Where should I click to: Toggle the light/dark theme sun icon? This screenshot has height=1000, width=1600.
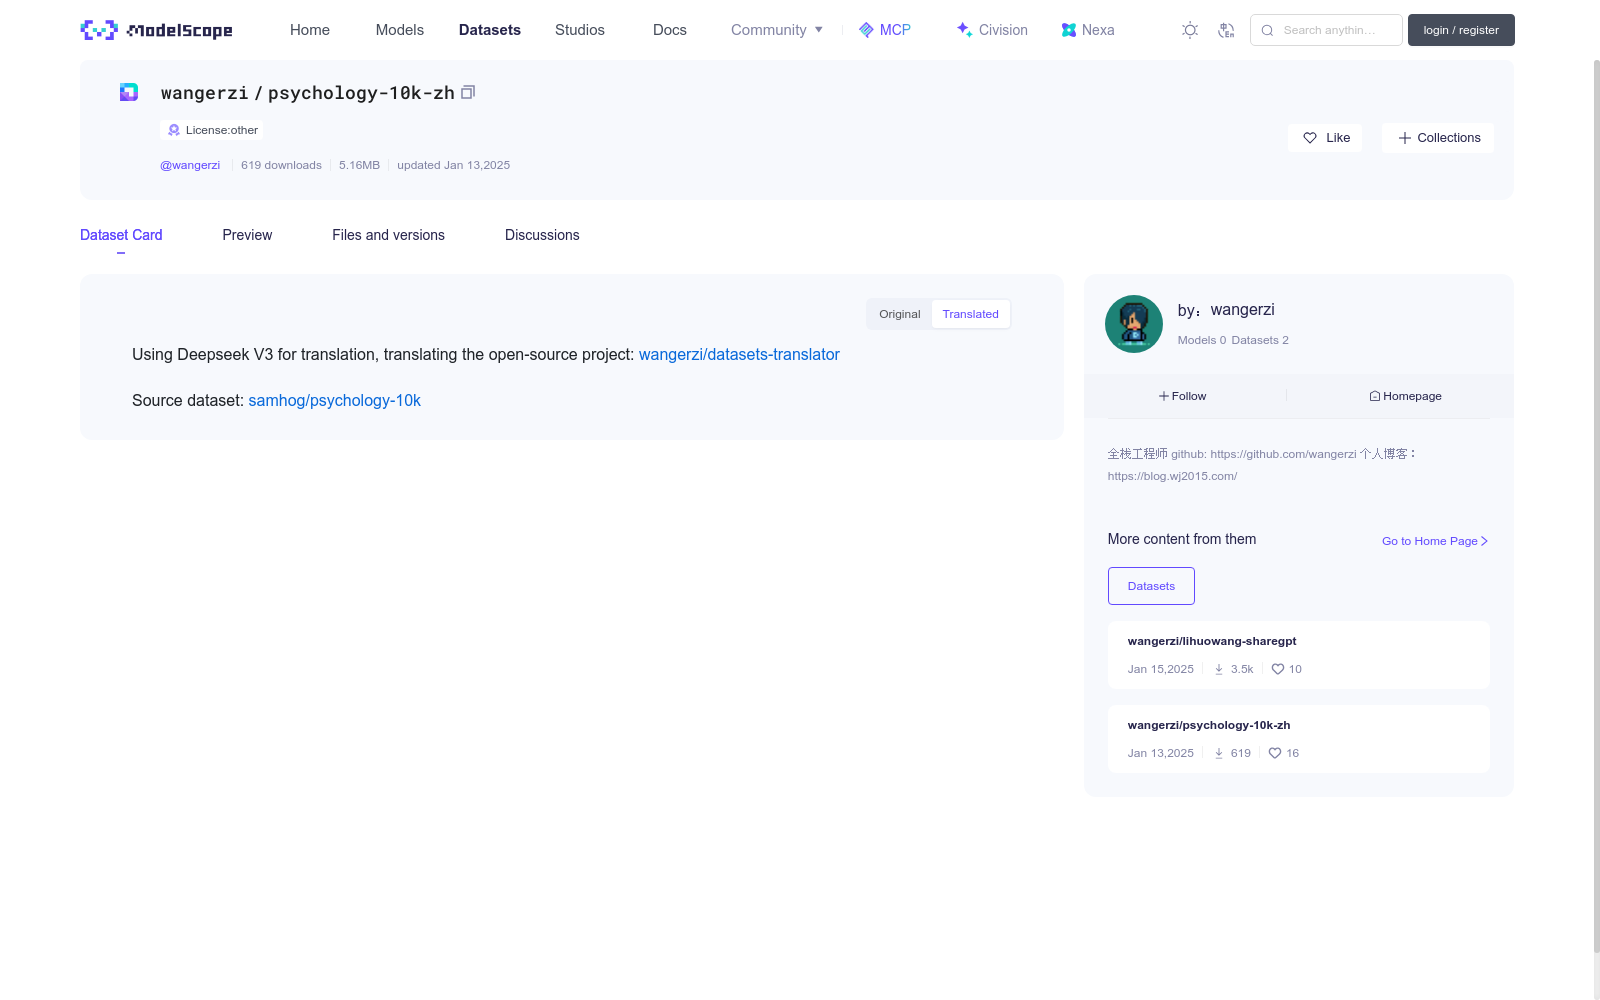(x=1190, y=30)
